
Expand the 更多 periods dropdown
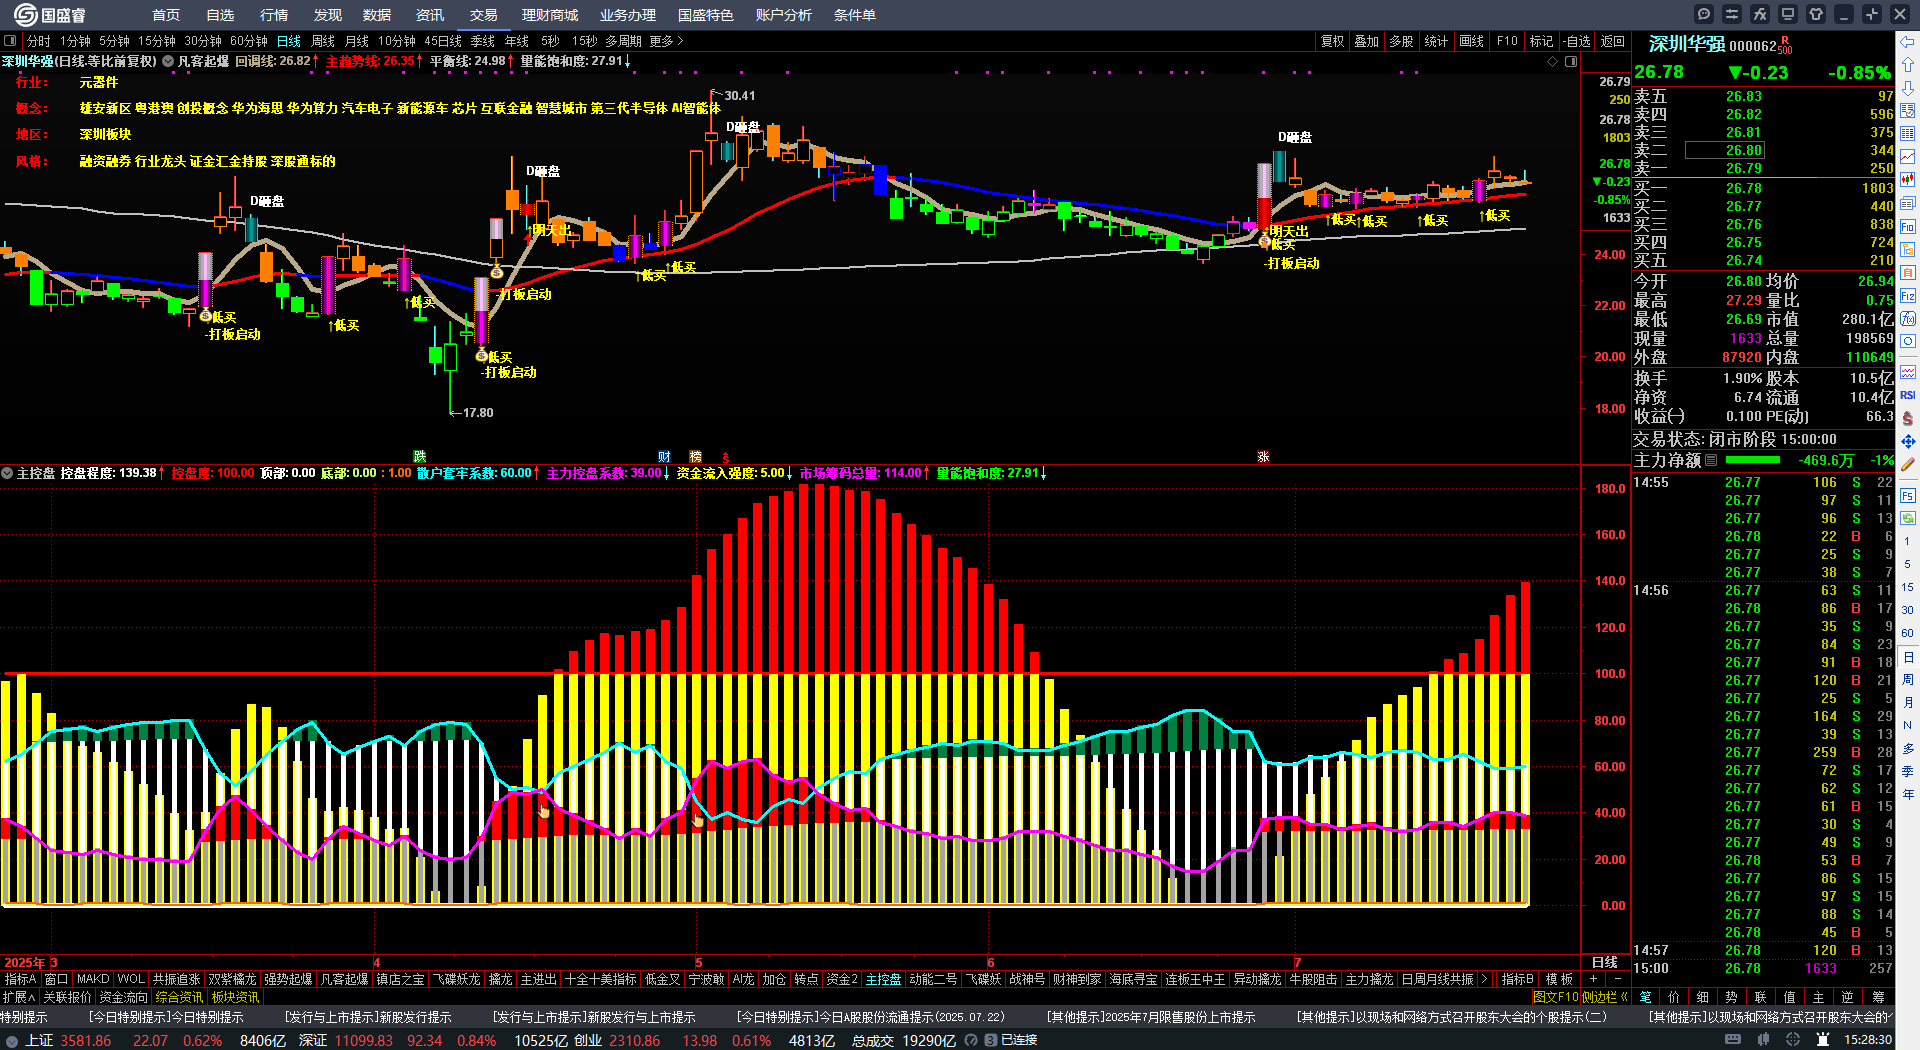(x=666, y=41)
